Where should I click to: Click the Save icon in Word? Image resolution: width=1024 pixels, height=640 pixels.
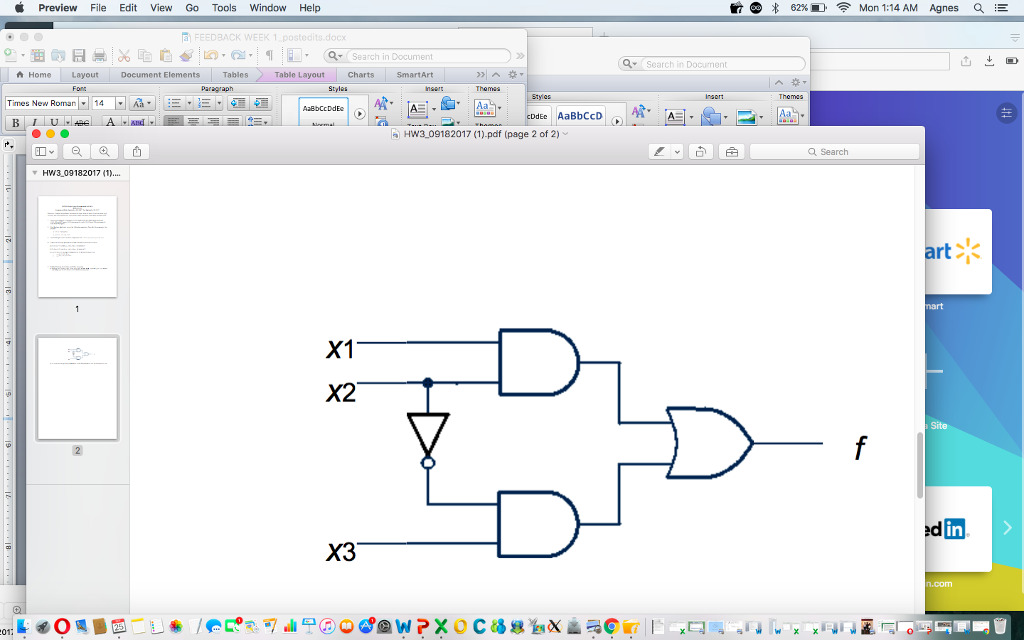pyautogui.click(x=80, y=55)
